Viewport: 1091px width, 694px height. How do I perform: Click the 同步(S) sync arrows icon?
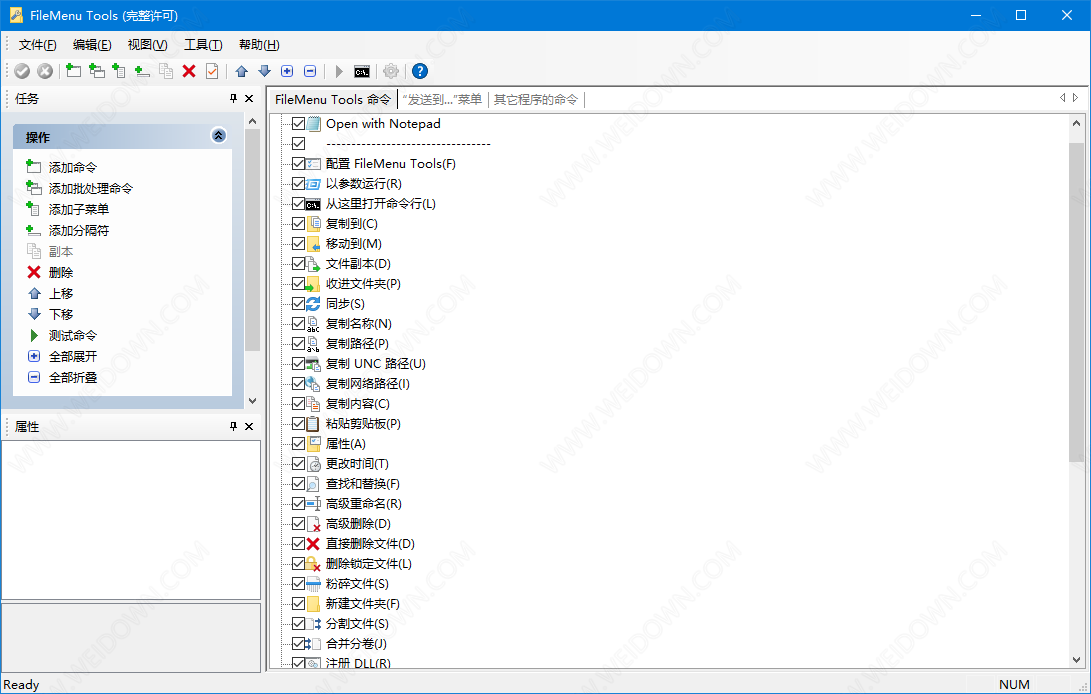pyautogui.click(x=314, y=303)
